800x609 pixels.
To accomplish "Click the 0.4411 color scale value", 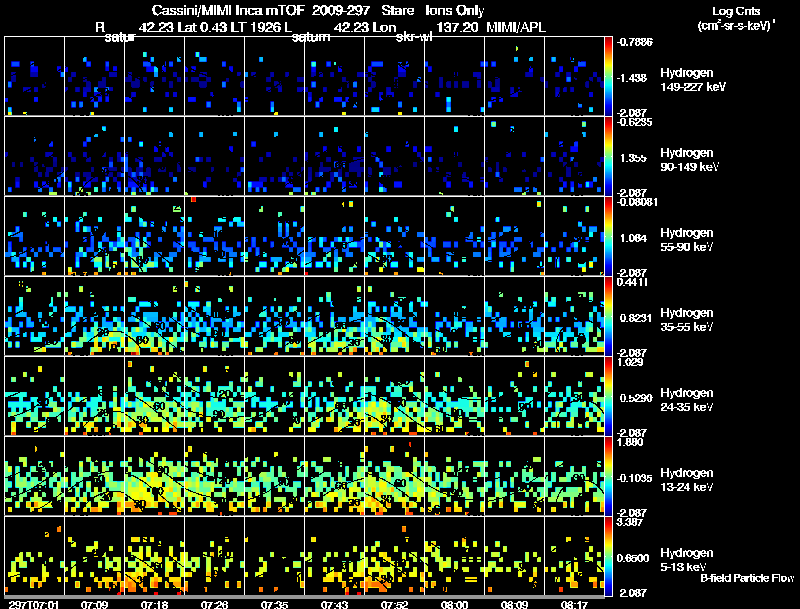I will pos(633,282).
